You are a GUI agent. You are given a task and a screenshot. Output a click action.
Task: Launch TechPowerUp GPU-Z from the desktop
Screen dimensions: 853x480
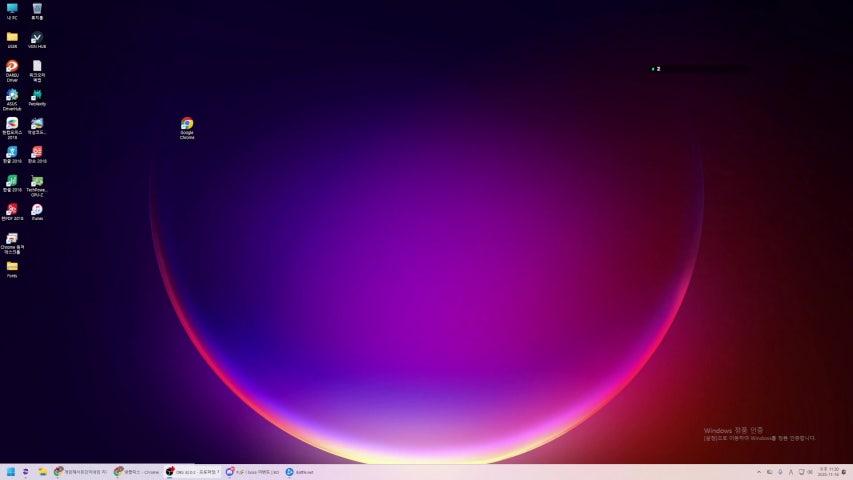pos(37,181)
